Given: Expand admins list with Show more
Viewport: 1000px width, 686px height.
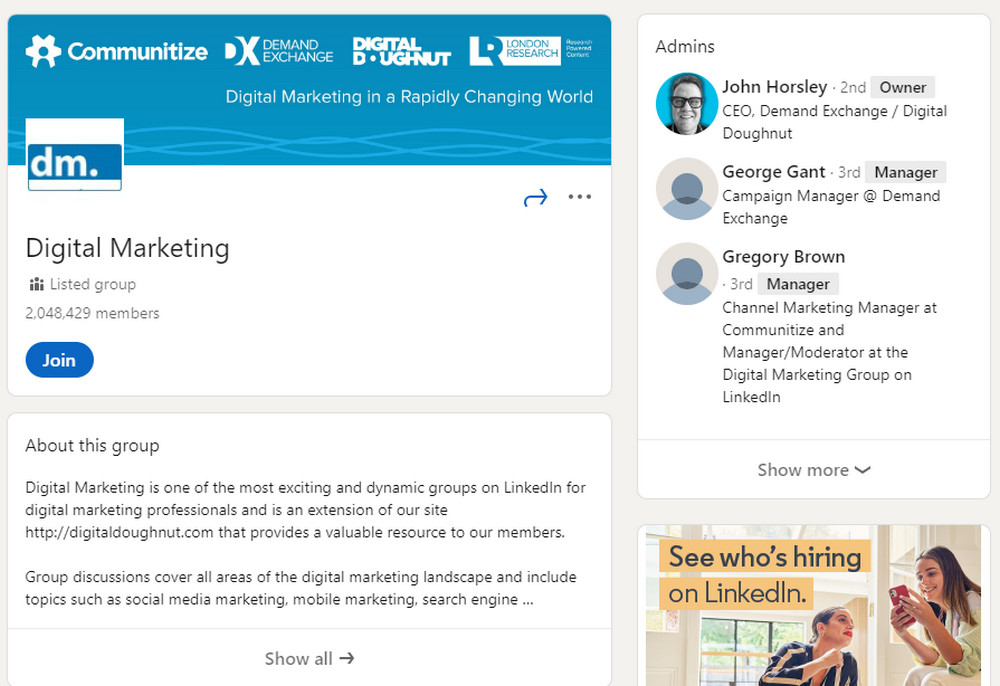Looking at the screenshot, I should click(x=813, y=469).
